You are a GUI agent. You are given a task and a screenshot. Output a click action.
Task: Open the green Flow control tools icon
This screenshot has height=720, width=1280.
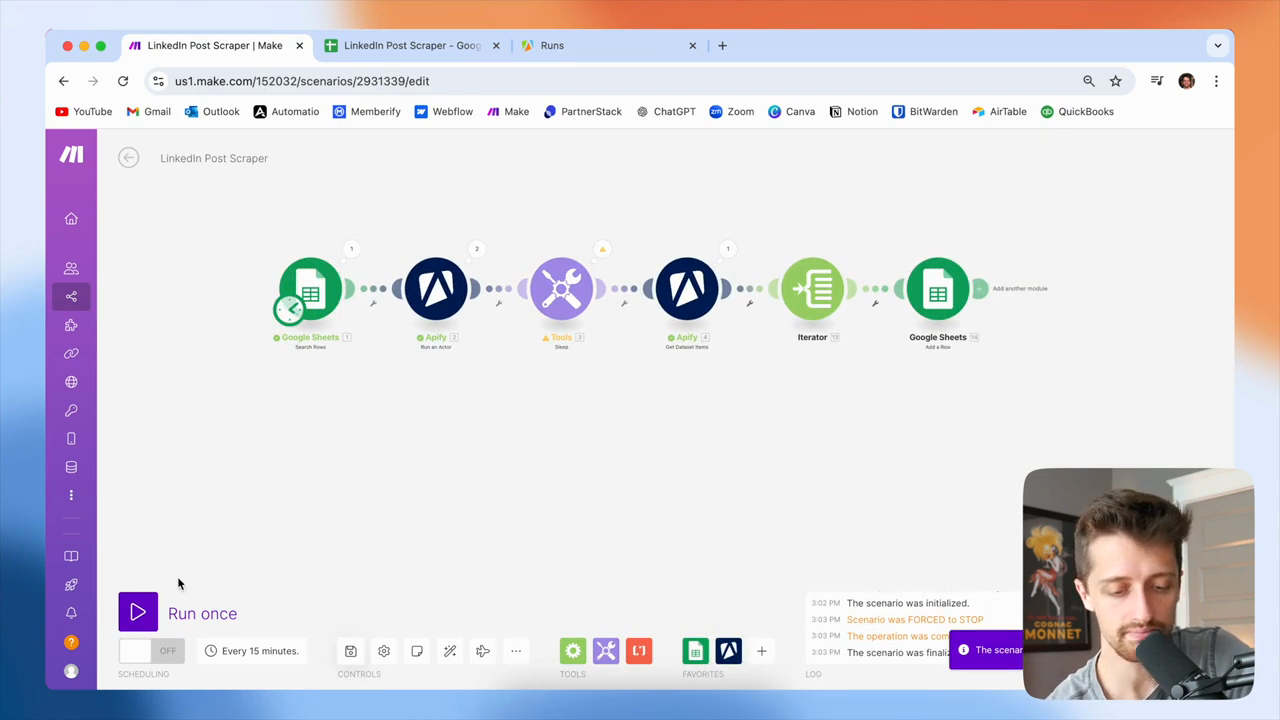click(573, 651)
